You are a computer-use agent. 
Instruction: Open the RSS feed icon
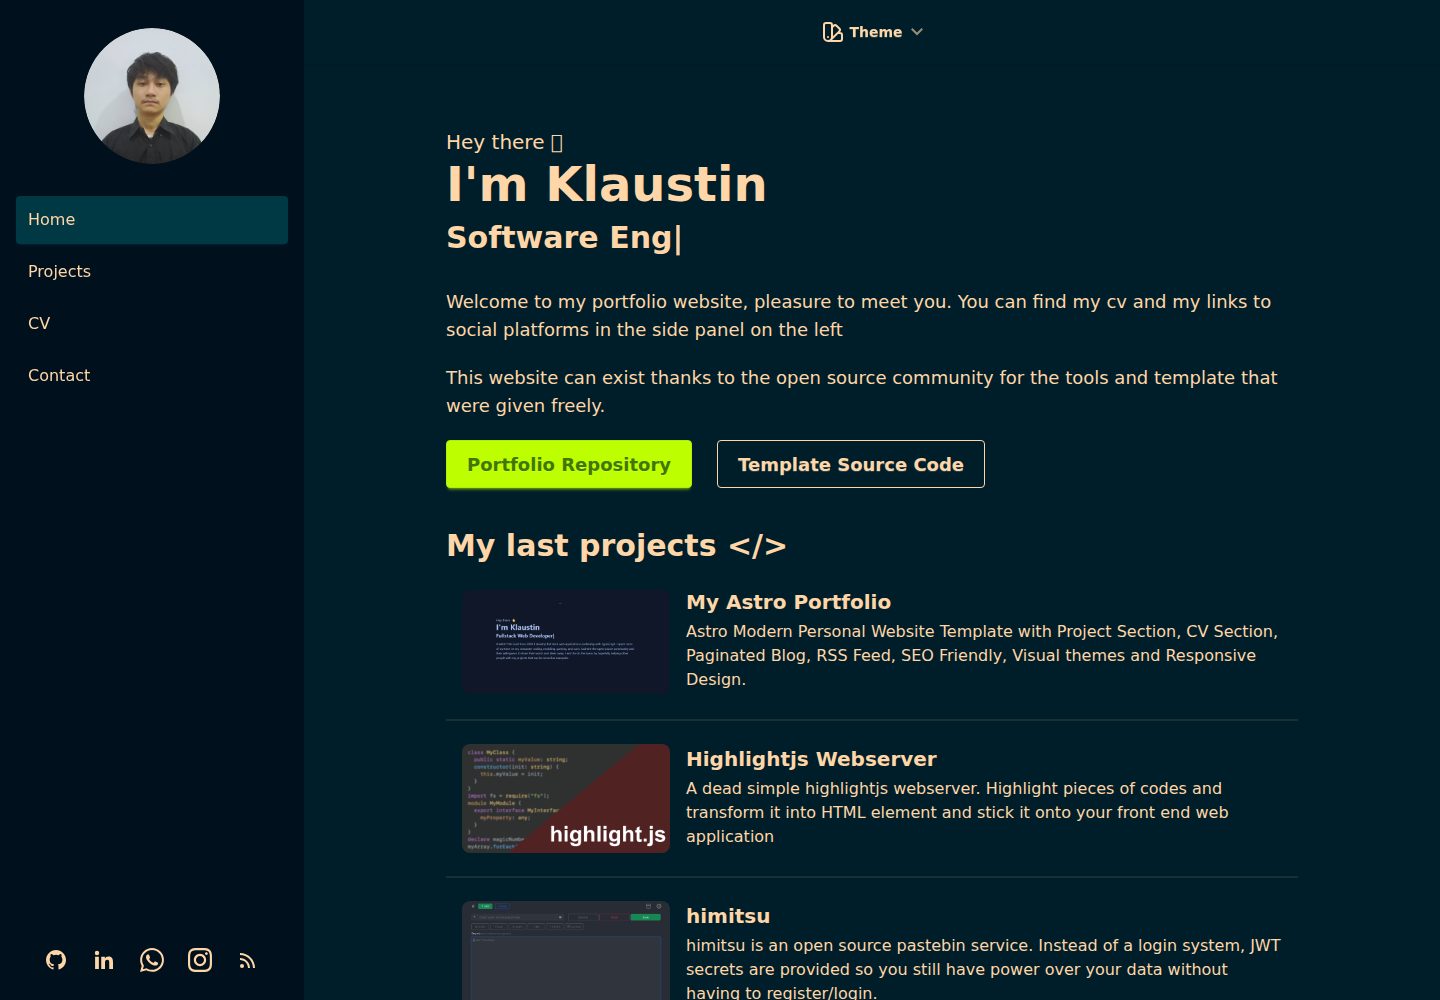click(248, 961)
